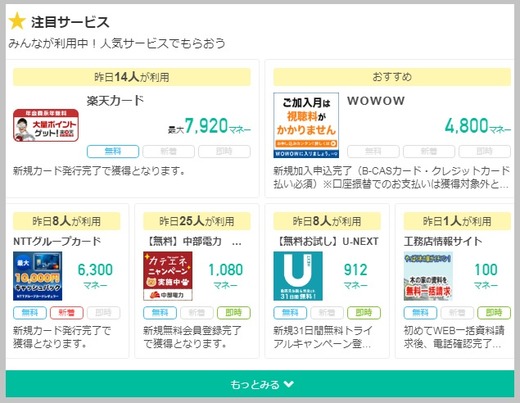
Task: Open the NTTグループカード banner image
Action: (38, 276)
